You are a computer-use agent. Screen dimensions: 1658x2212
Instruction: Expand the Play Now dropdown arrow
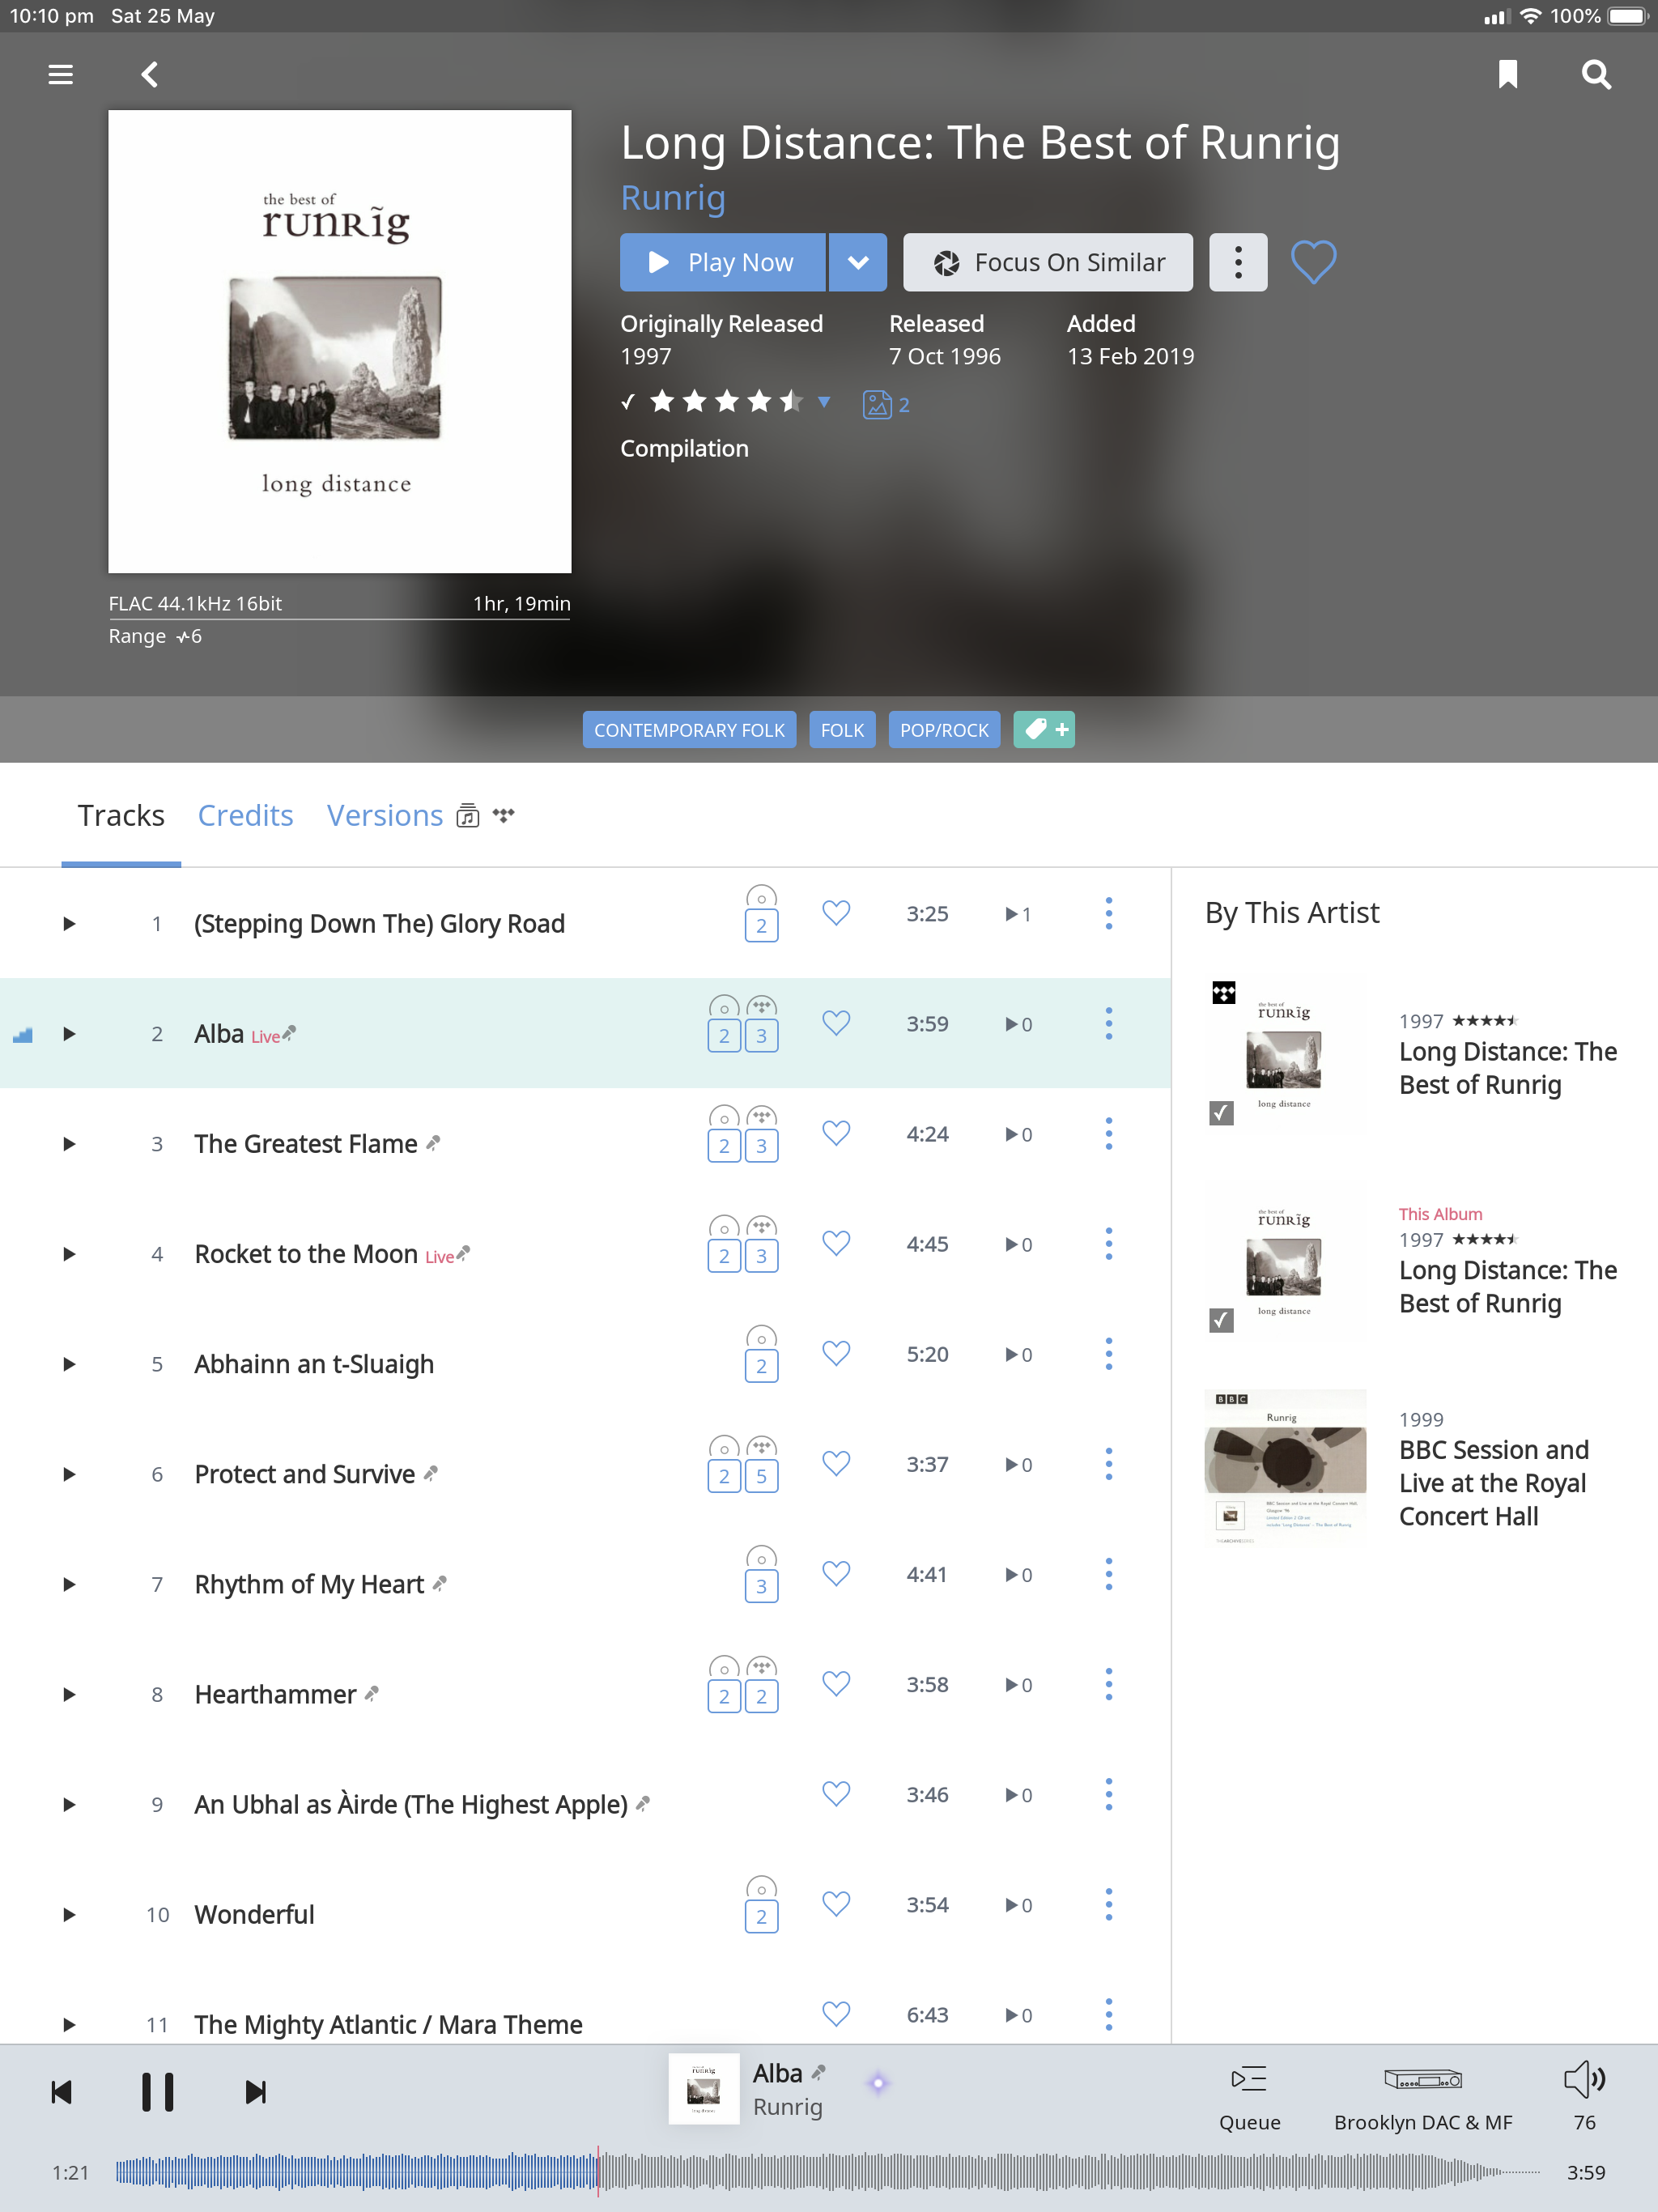point(858,262)
